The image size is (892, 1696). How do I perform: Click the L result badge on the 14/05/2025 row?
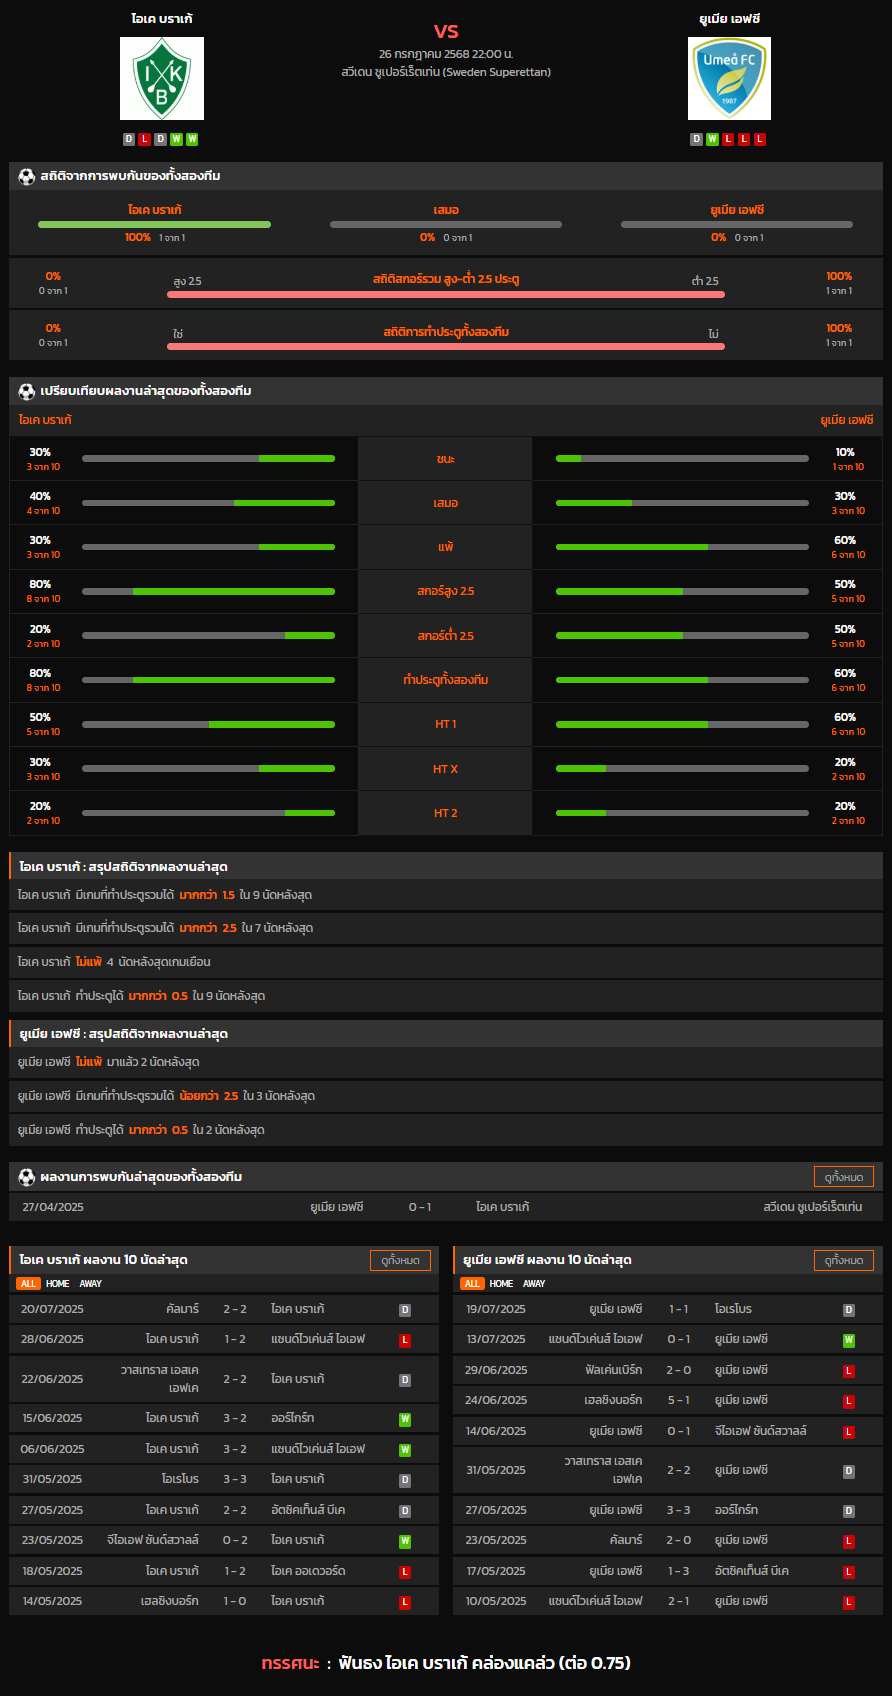click(405, 1602)
